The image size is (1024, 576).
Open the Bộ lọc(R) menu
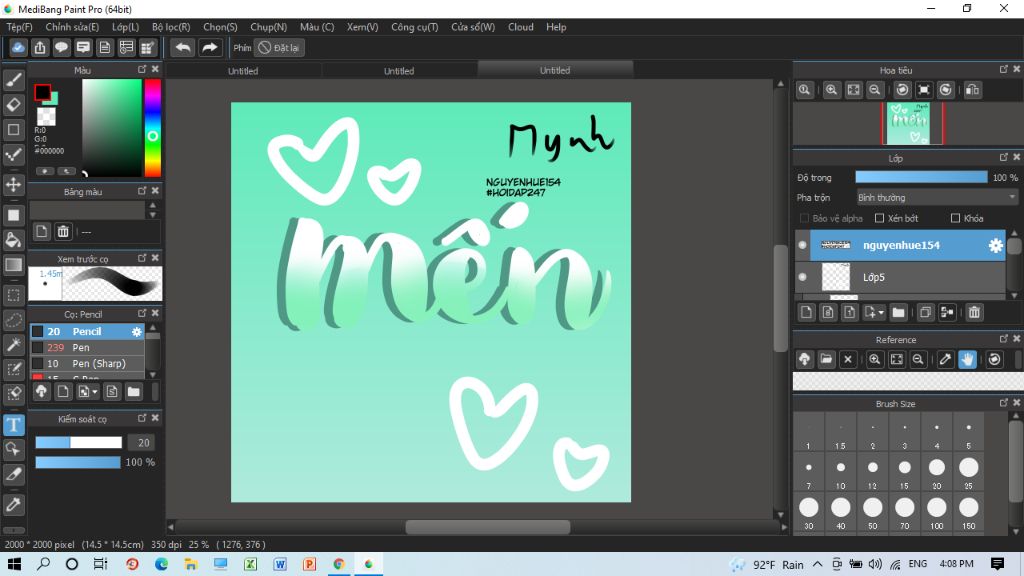pyautogui.click(x=171, y=27)
